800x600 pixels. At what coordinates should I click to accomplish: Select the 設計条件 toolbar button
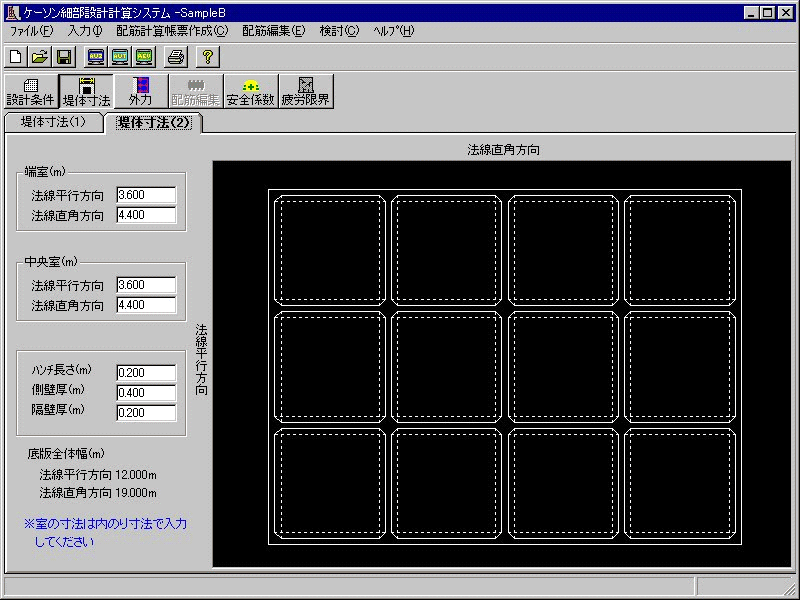pos(31,91)
